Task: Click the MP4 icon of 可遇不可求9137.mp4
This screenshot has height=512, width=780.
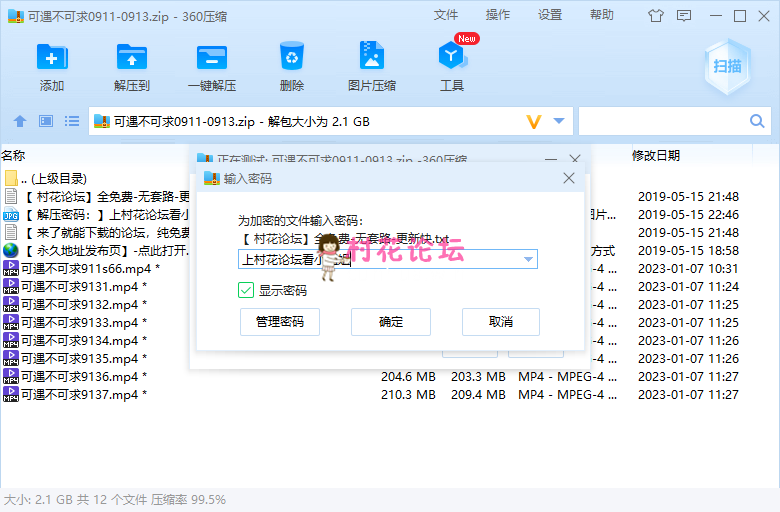Action: [10, 395]
